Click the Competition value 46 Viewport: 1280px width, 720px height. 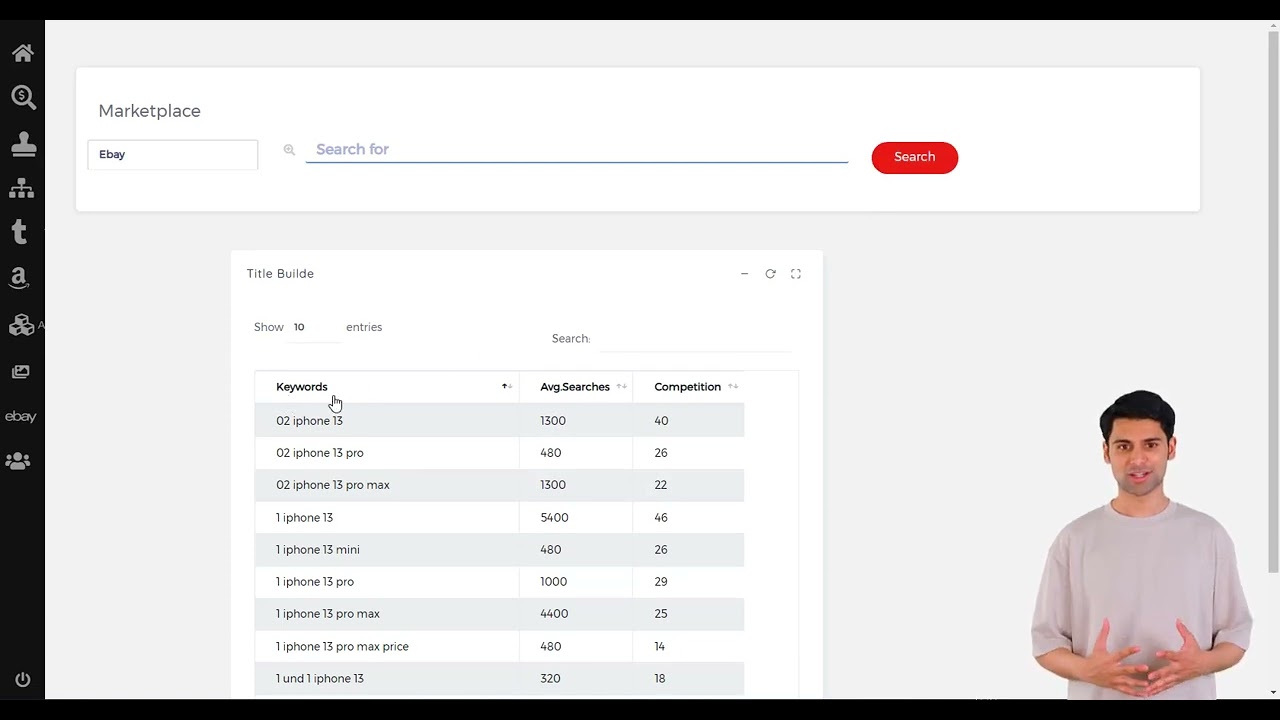pyautogui.click(x=661, y=518)
